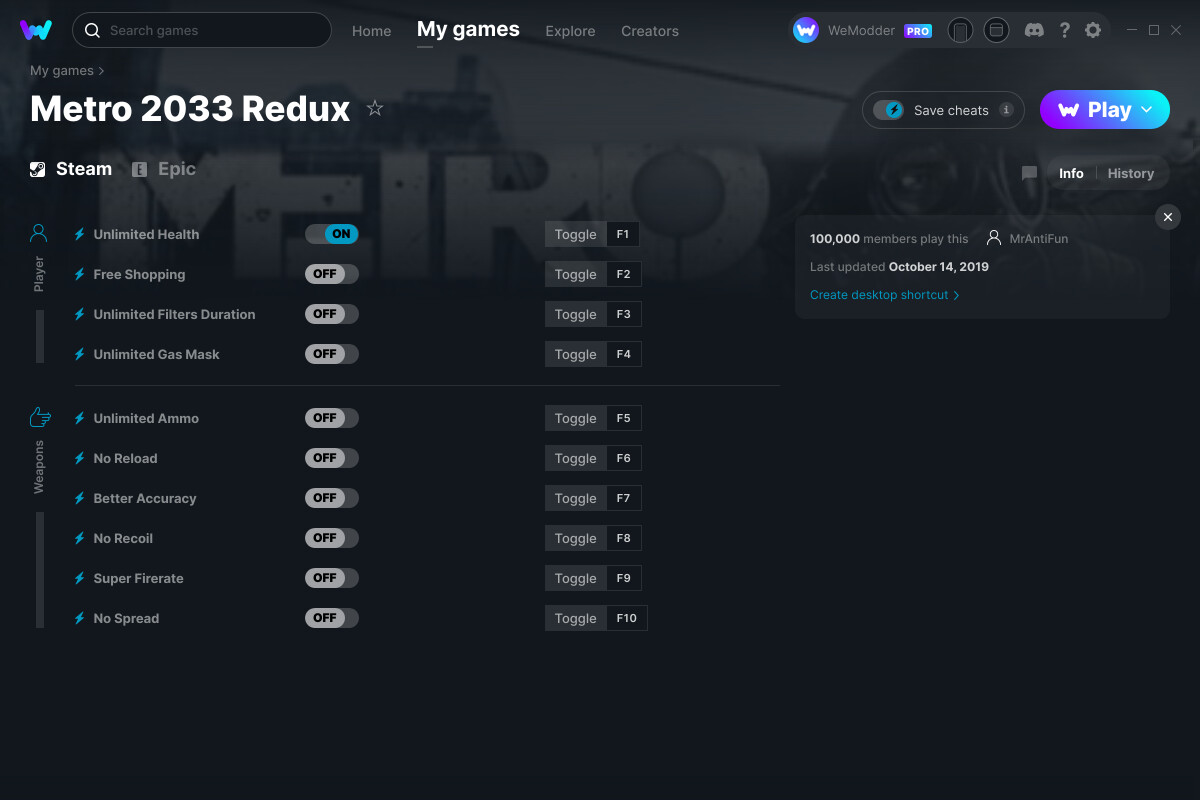The image size is (1200, 800).
Task: Select Epic platform tab
Action: tap(164, 169)
